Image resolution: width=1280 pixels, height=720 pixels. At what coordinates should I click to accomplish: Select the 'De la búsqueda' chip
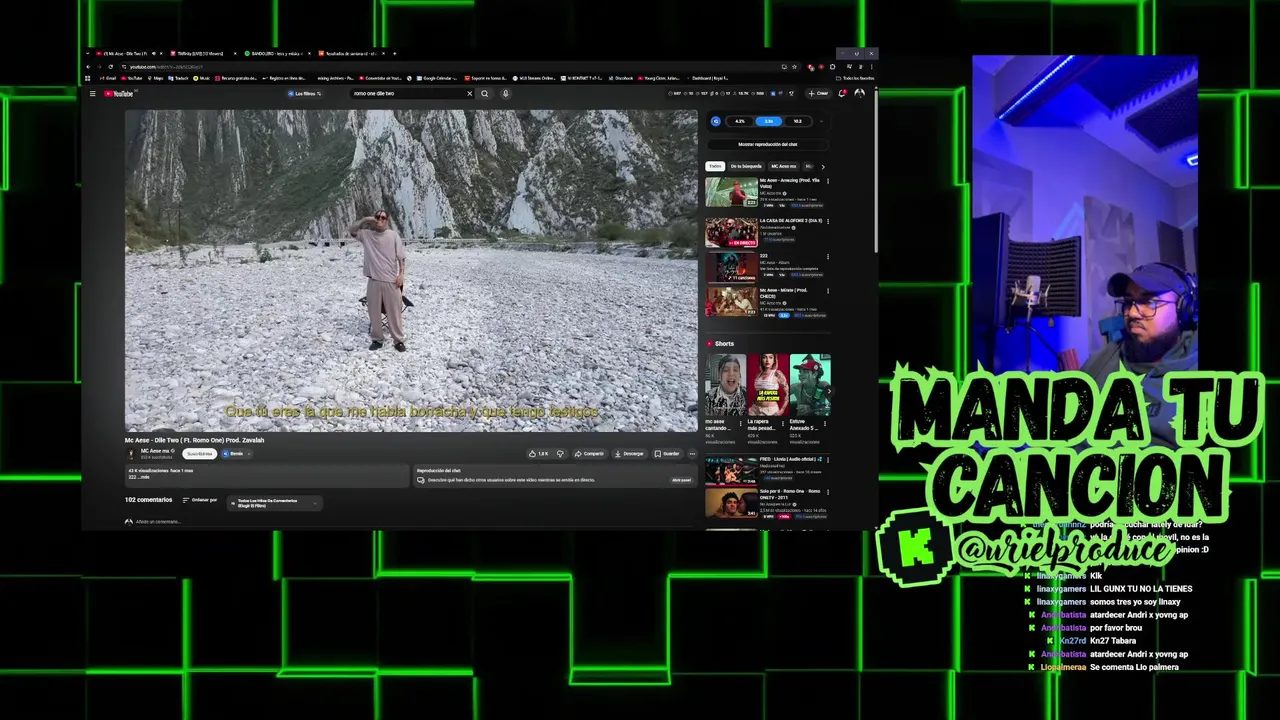point(746,166)
